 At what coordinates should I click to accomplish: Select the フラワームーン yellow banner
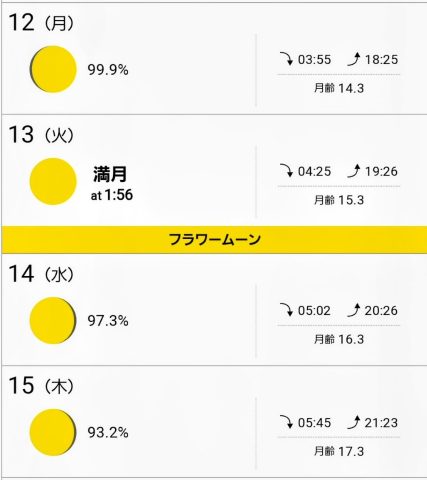click(214, 240)
